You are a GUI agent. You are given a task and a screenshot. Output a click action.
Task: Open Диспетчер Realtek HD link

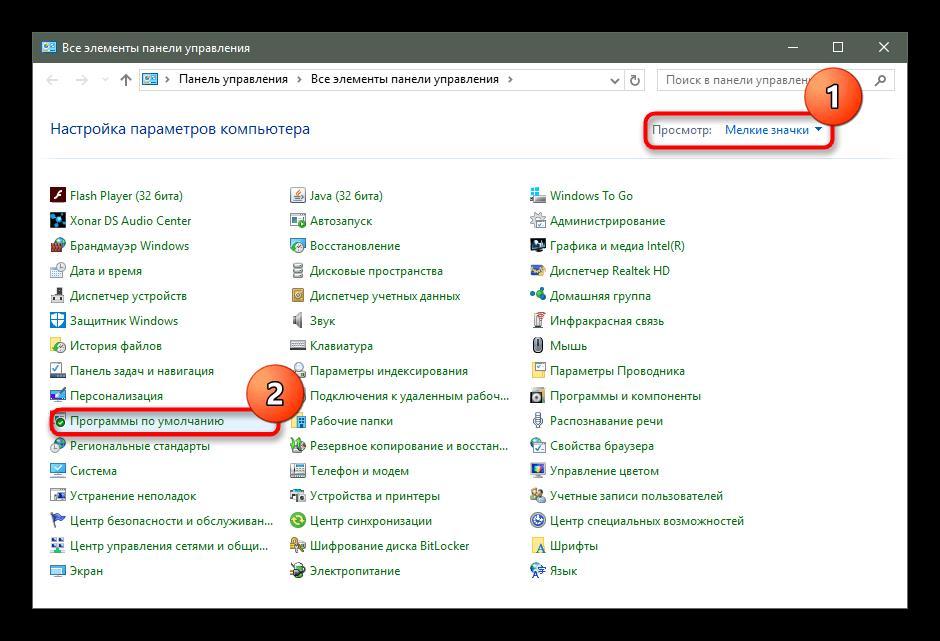click(610, 271)
